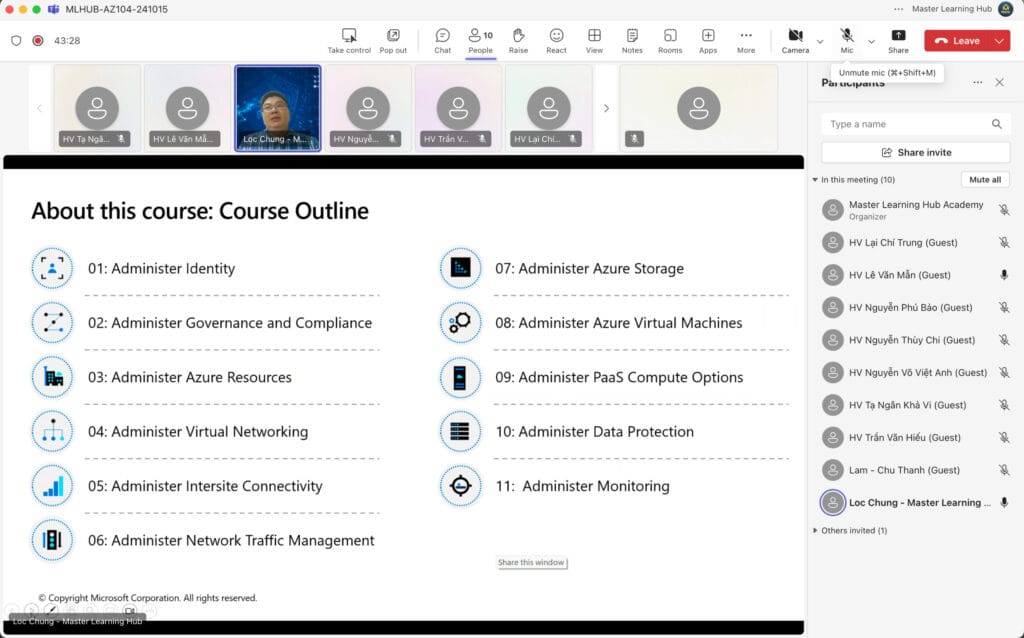
Task: Raise your hand
Action: 518,40
